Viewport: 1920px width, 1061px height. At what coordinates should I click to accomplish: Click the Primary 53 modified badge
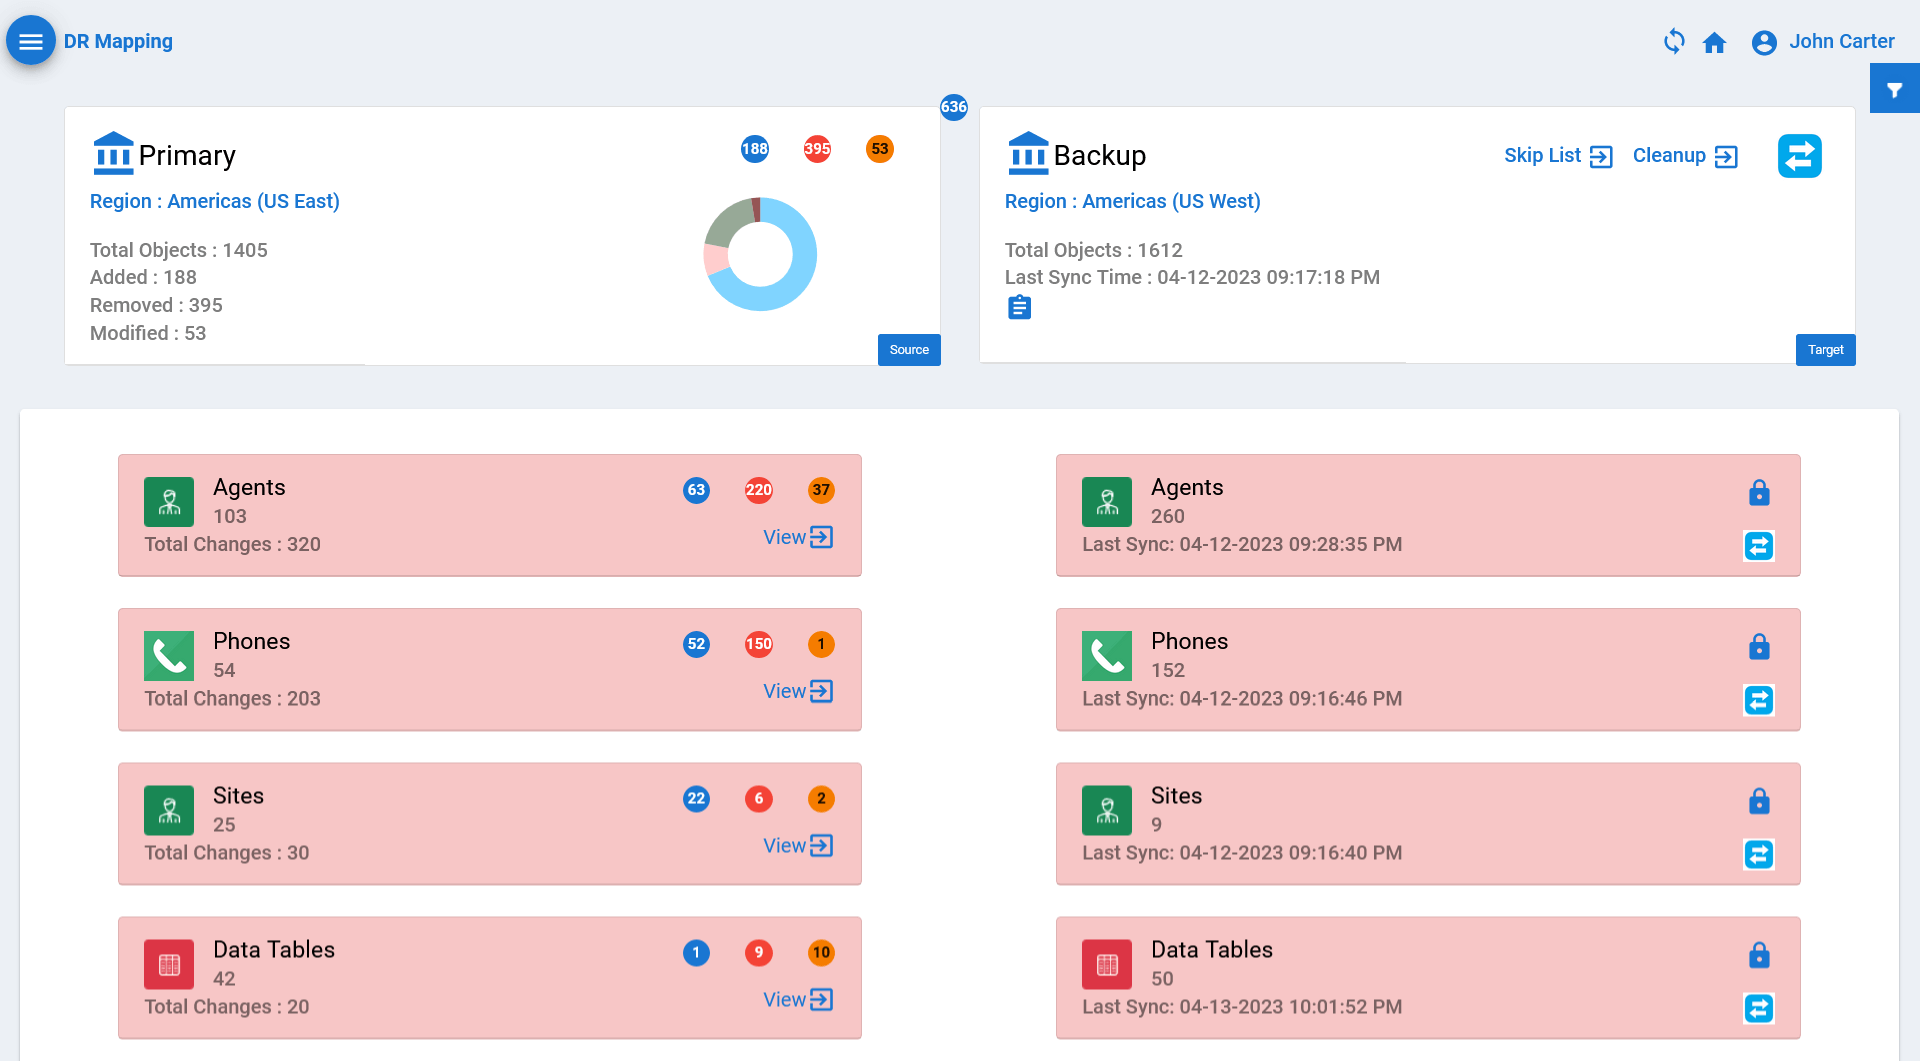(880, 149)
